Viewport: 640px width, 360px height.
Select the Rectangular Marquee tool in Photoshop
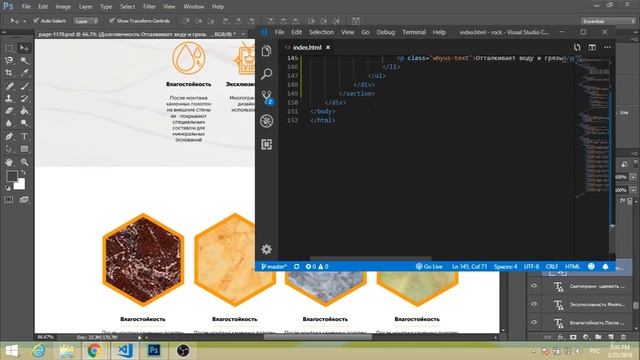(x=9, y=48)
